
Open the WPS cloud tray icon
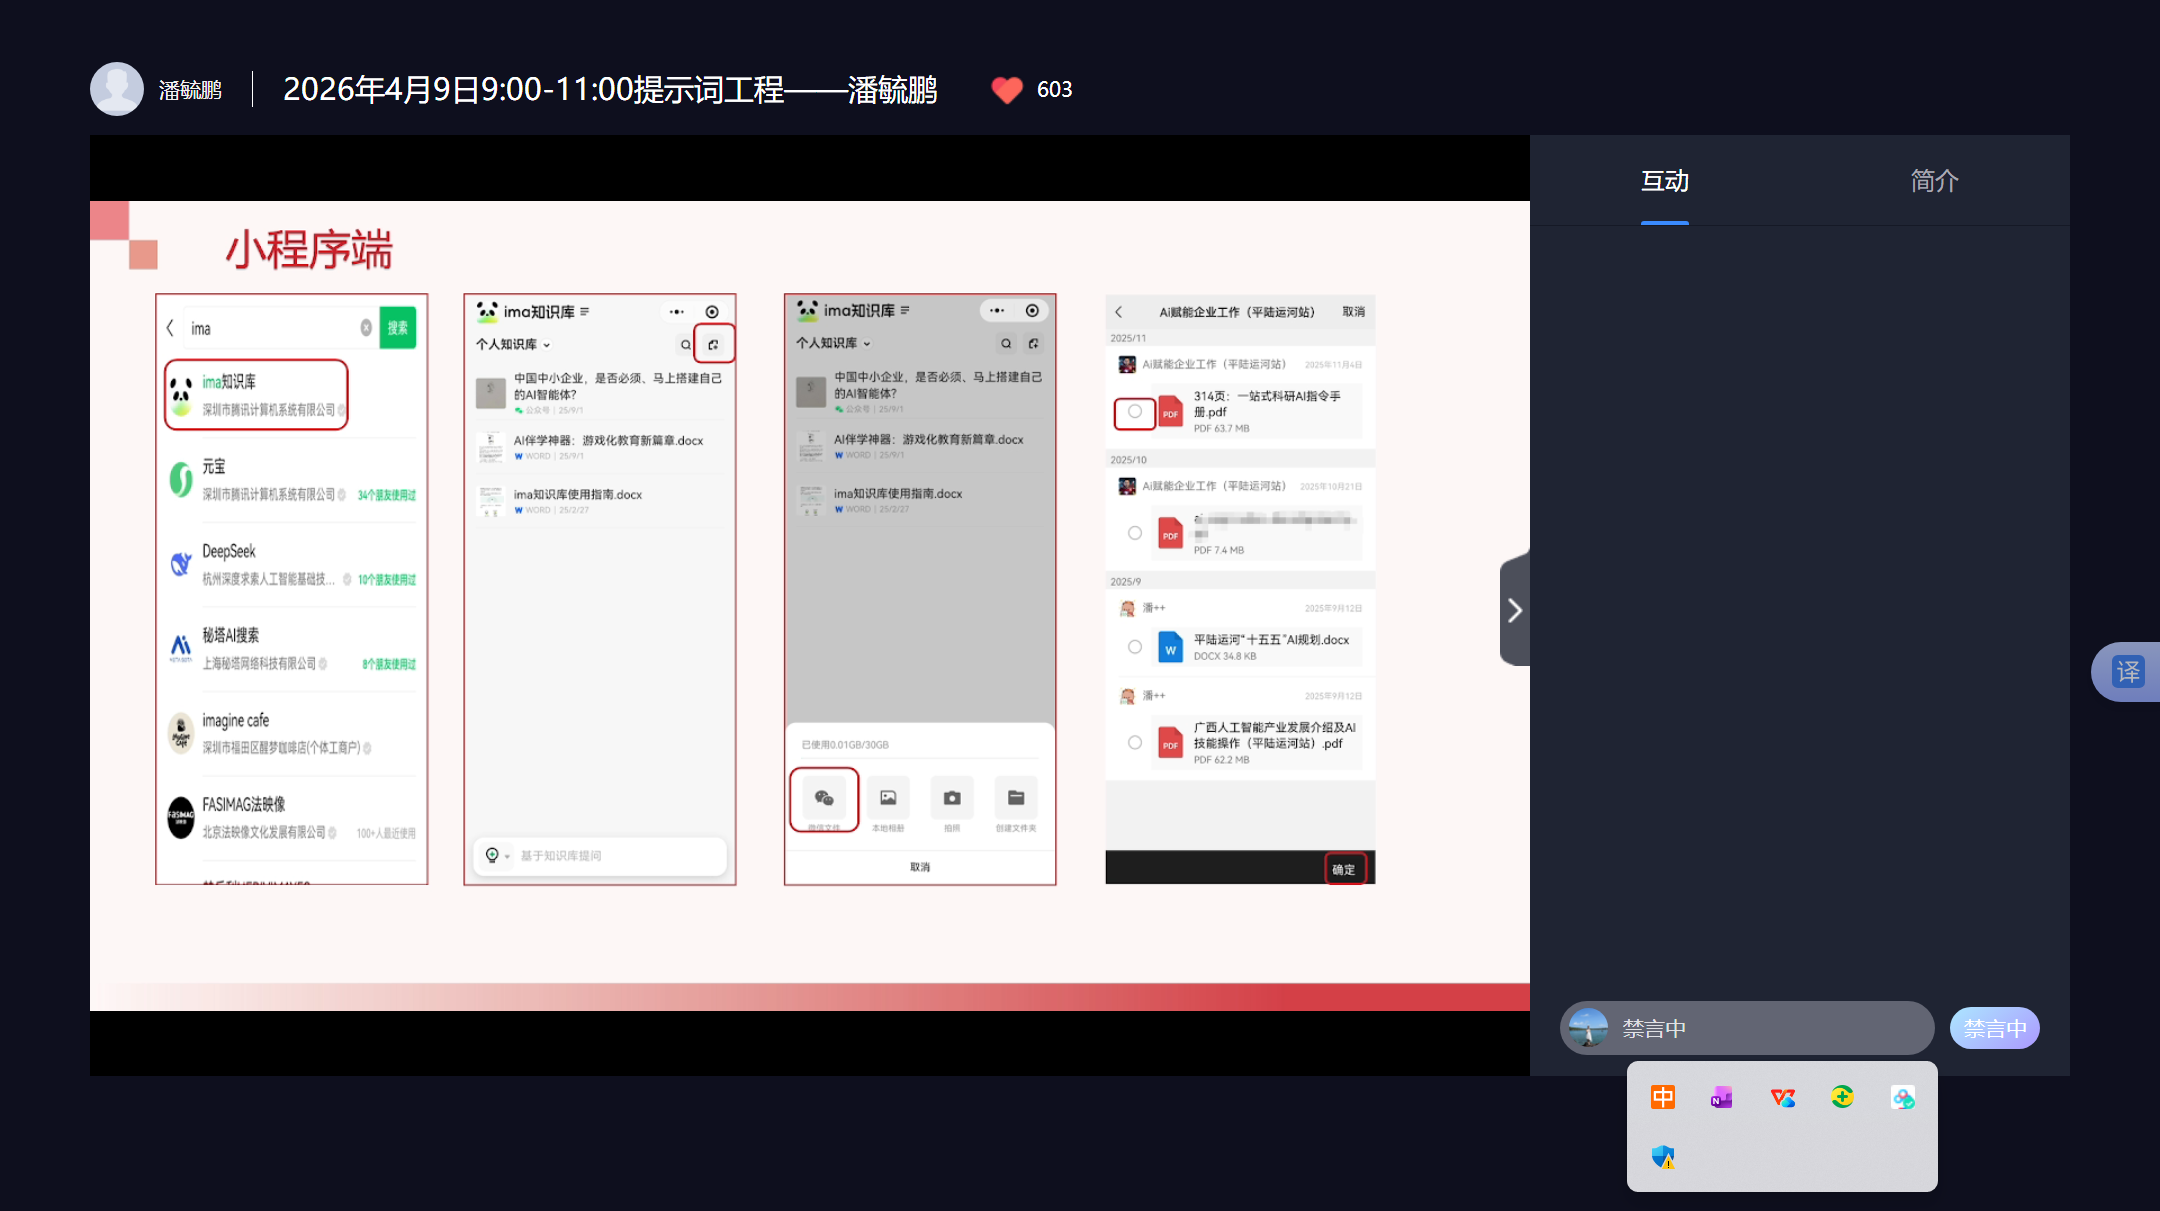pyautogui.click(x=1782, y=1098)
